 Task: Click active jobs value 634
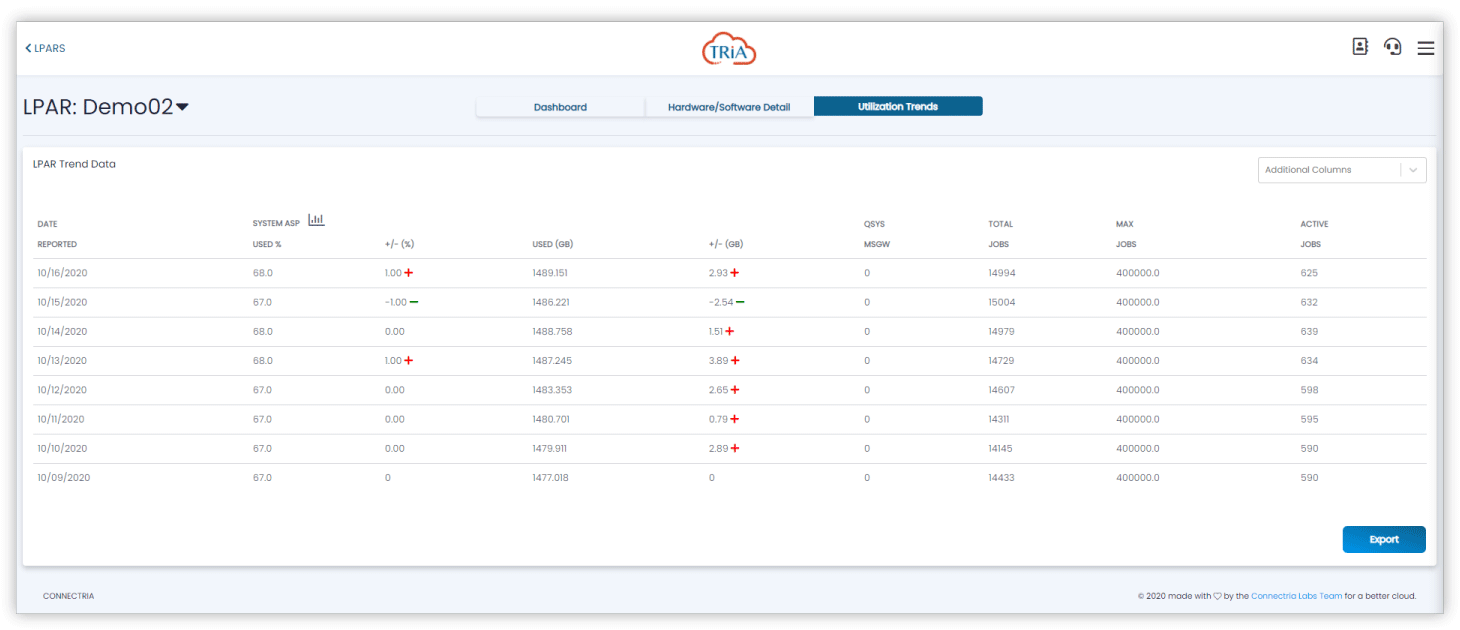click(1309, 360)
